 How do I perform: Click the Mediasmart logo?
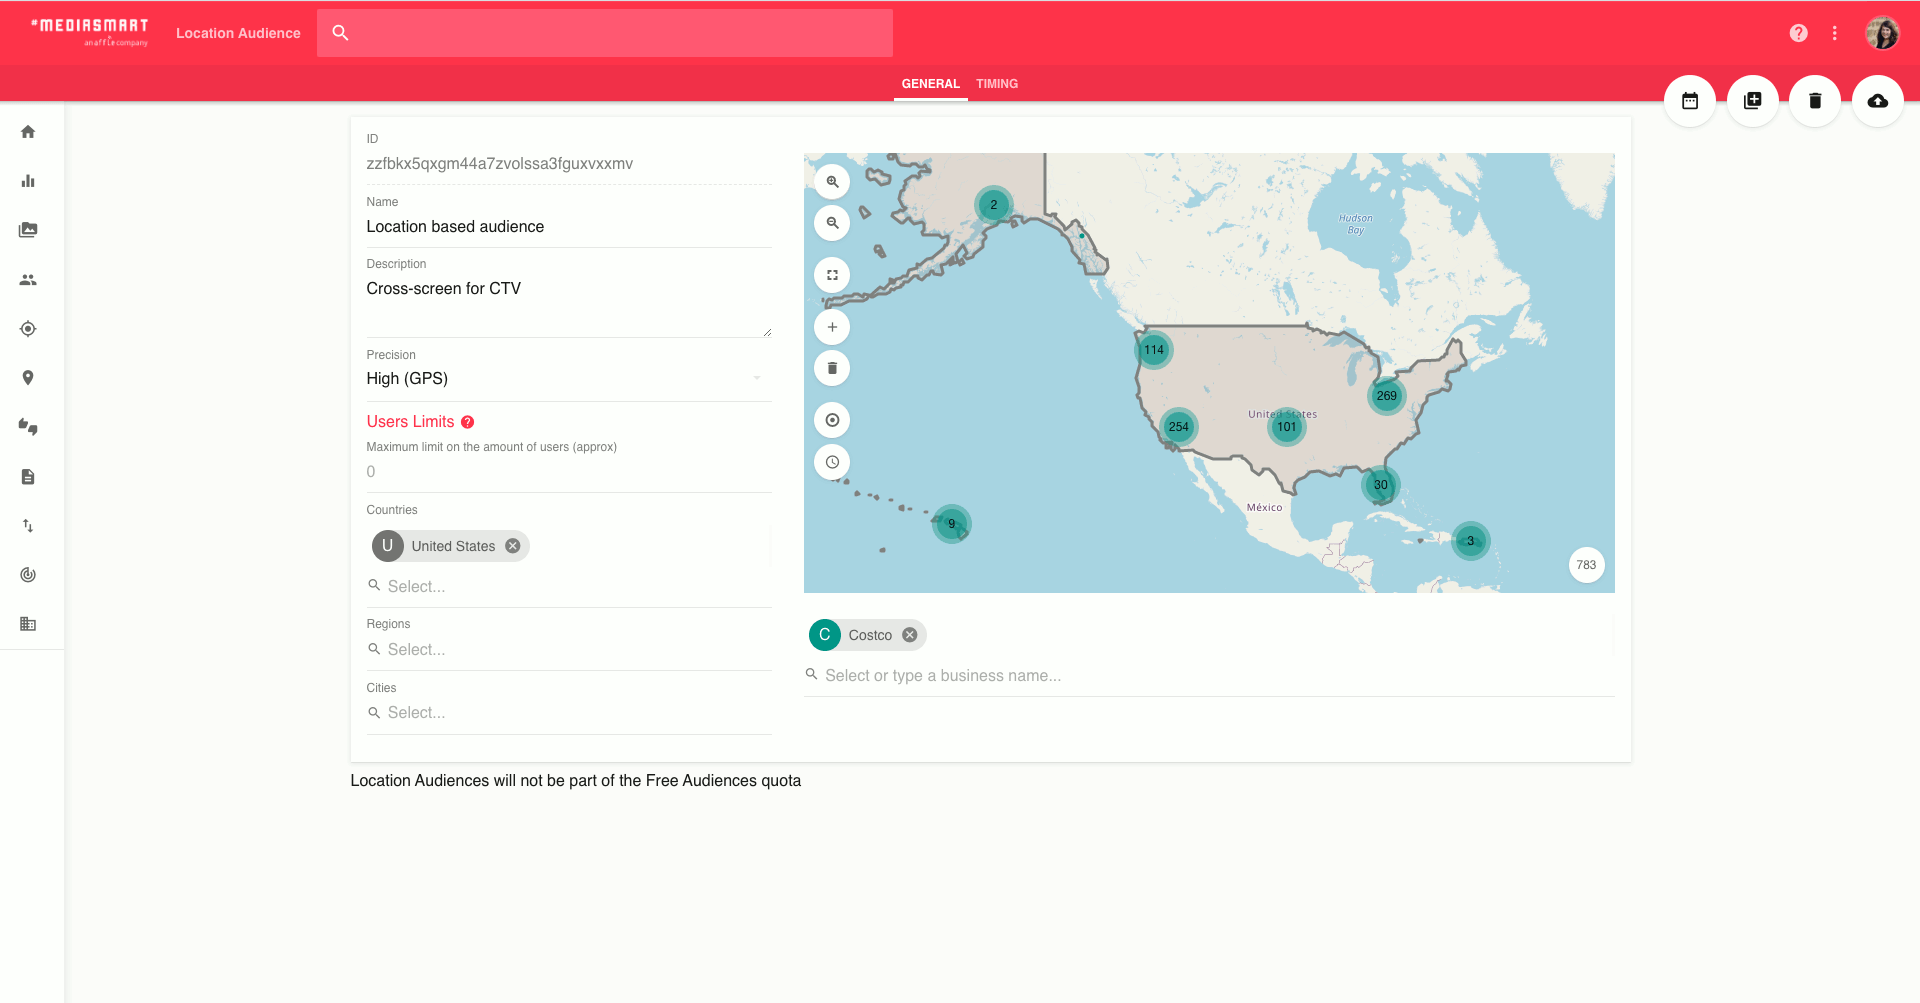[90, 32]
